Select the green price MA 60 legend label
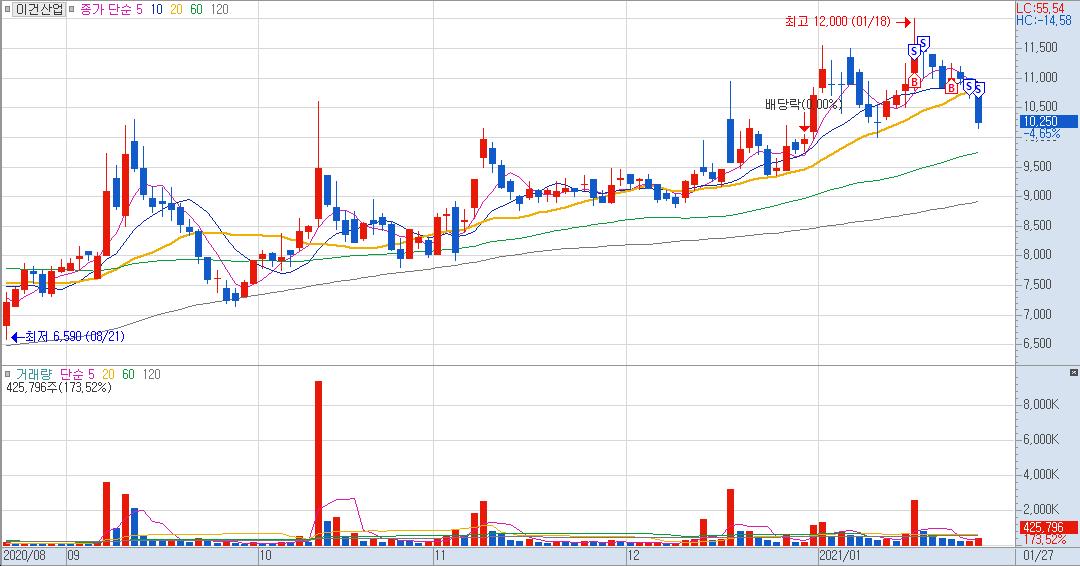This screenshot has height=566, width=1080. 196,10
